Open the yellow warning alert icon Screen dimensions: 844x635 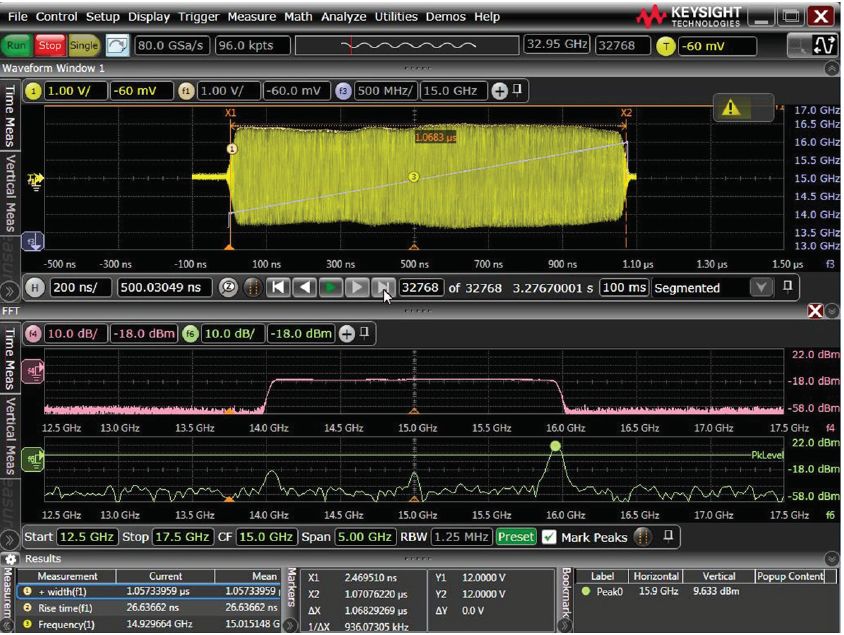click(x=731, y=108)
